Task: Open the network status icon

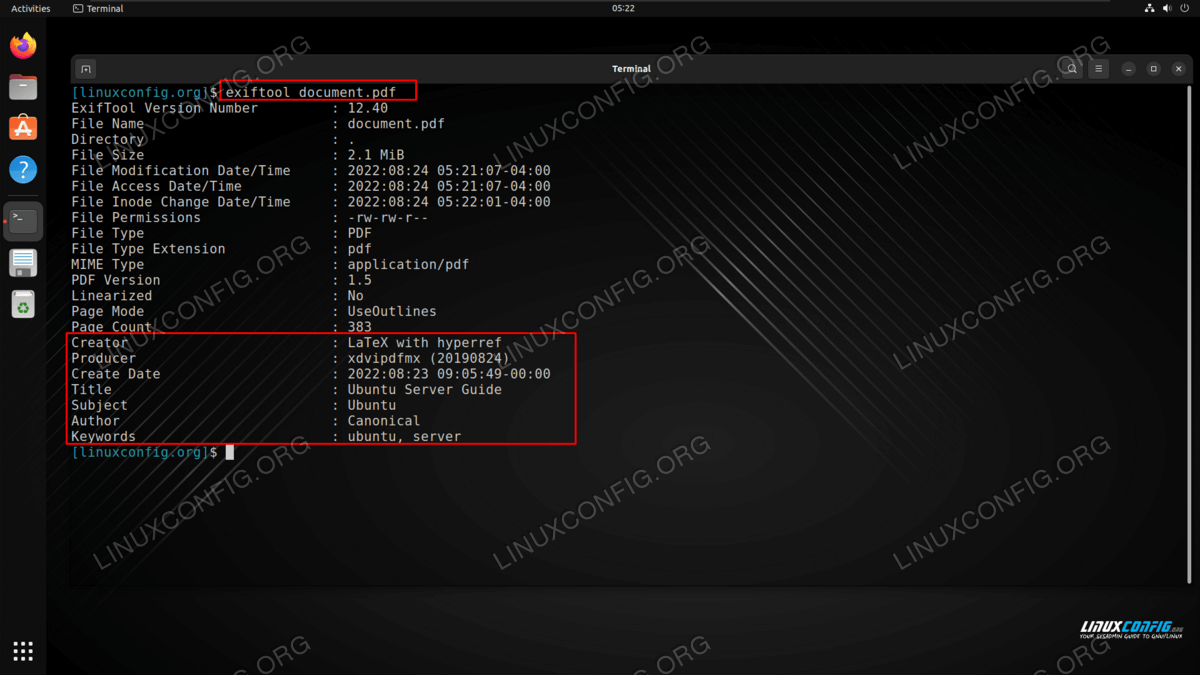Action: [x=1149, y=8]
